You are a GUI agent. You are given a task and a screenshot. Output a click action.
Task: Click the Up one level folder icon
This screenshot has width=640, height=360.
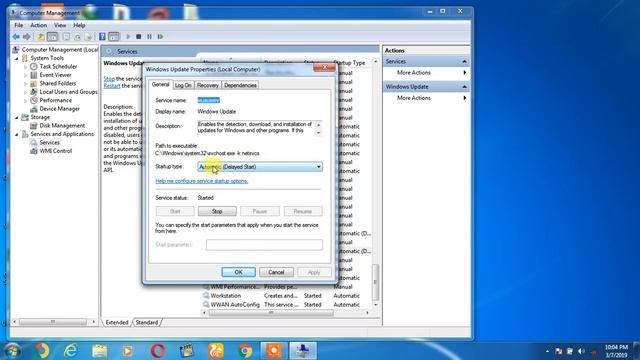(41, 37)
